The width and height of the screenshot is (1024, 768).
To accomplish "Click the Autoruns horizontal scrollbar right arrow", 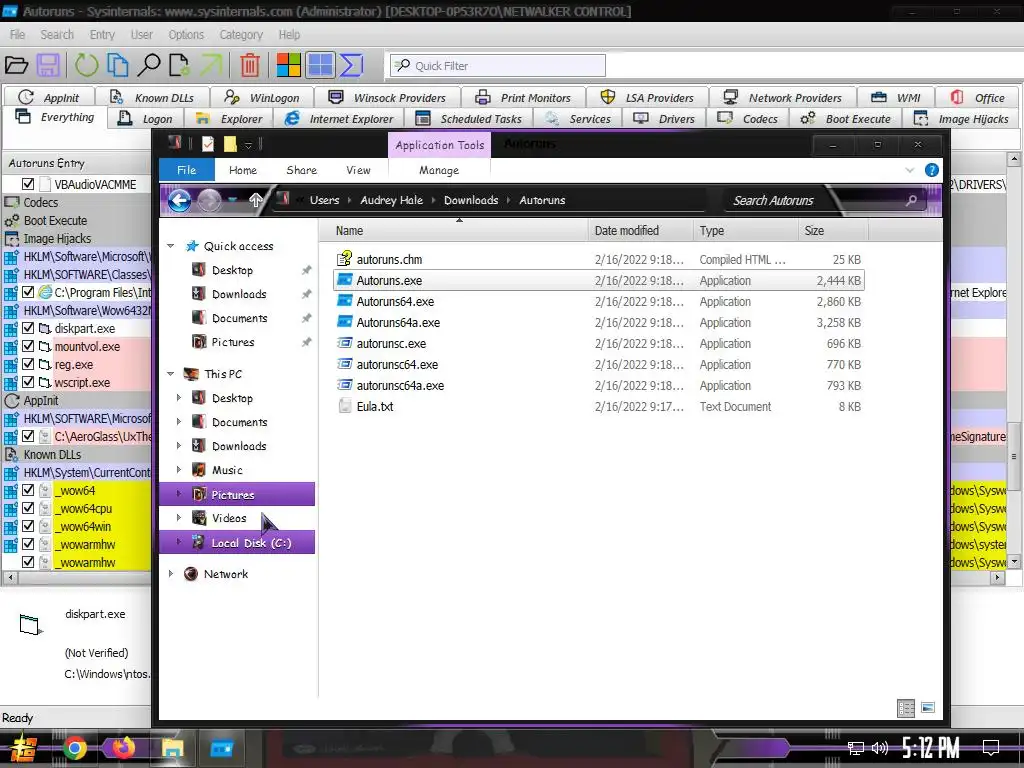I will pyautogui.click(x=997, y=577).
